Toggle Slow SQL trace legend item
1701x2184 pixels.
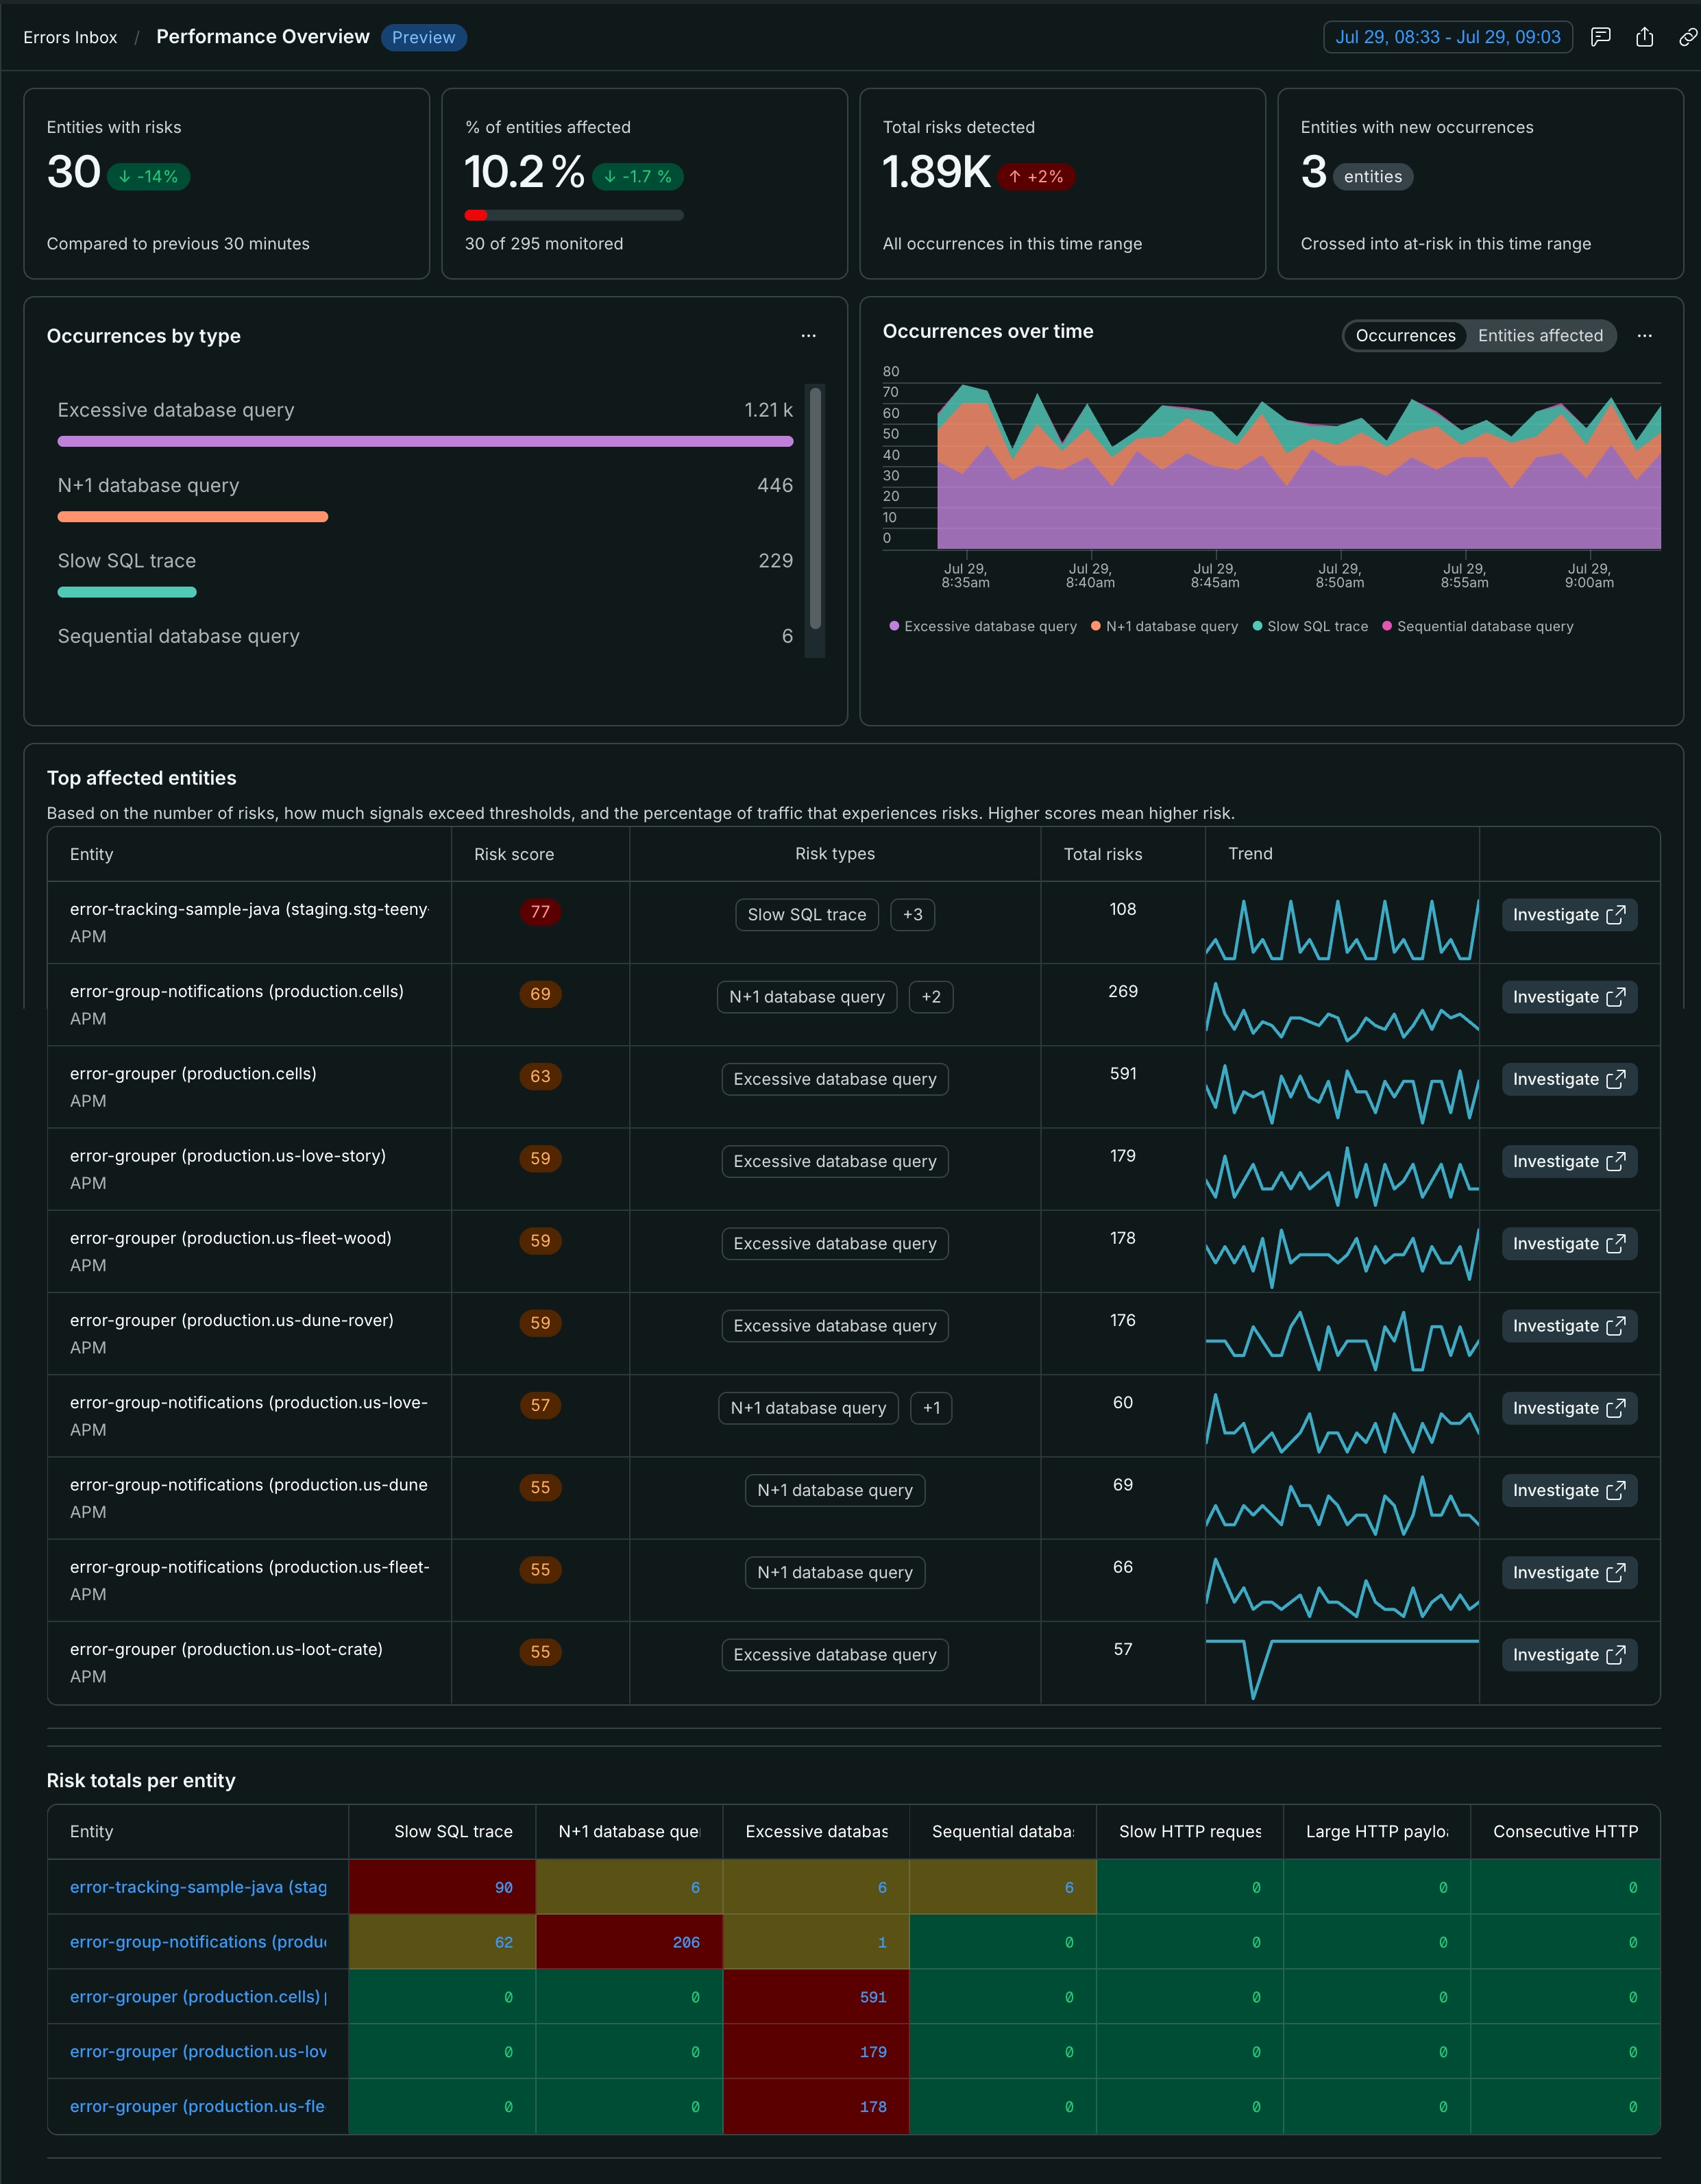coord(1310,626)
